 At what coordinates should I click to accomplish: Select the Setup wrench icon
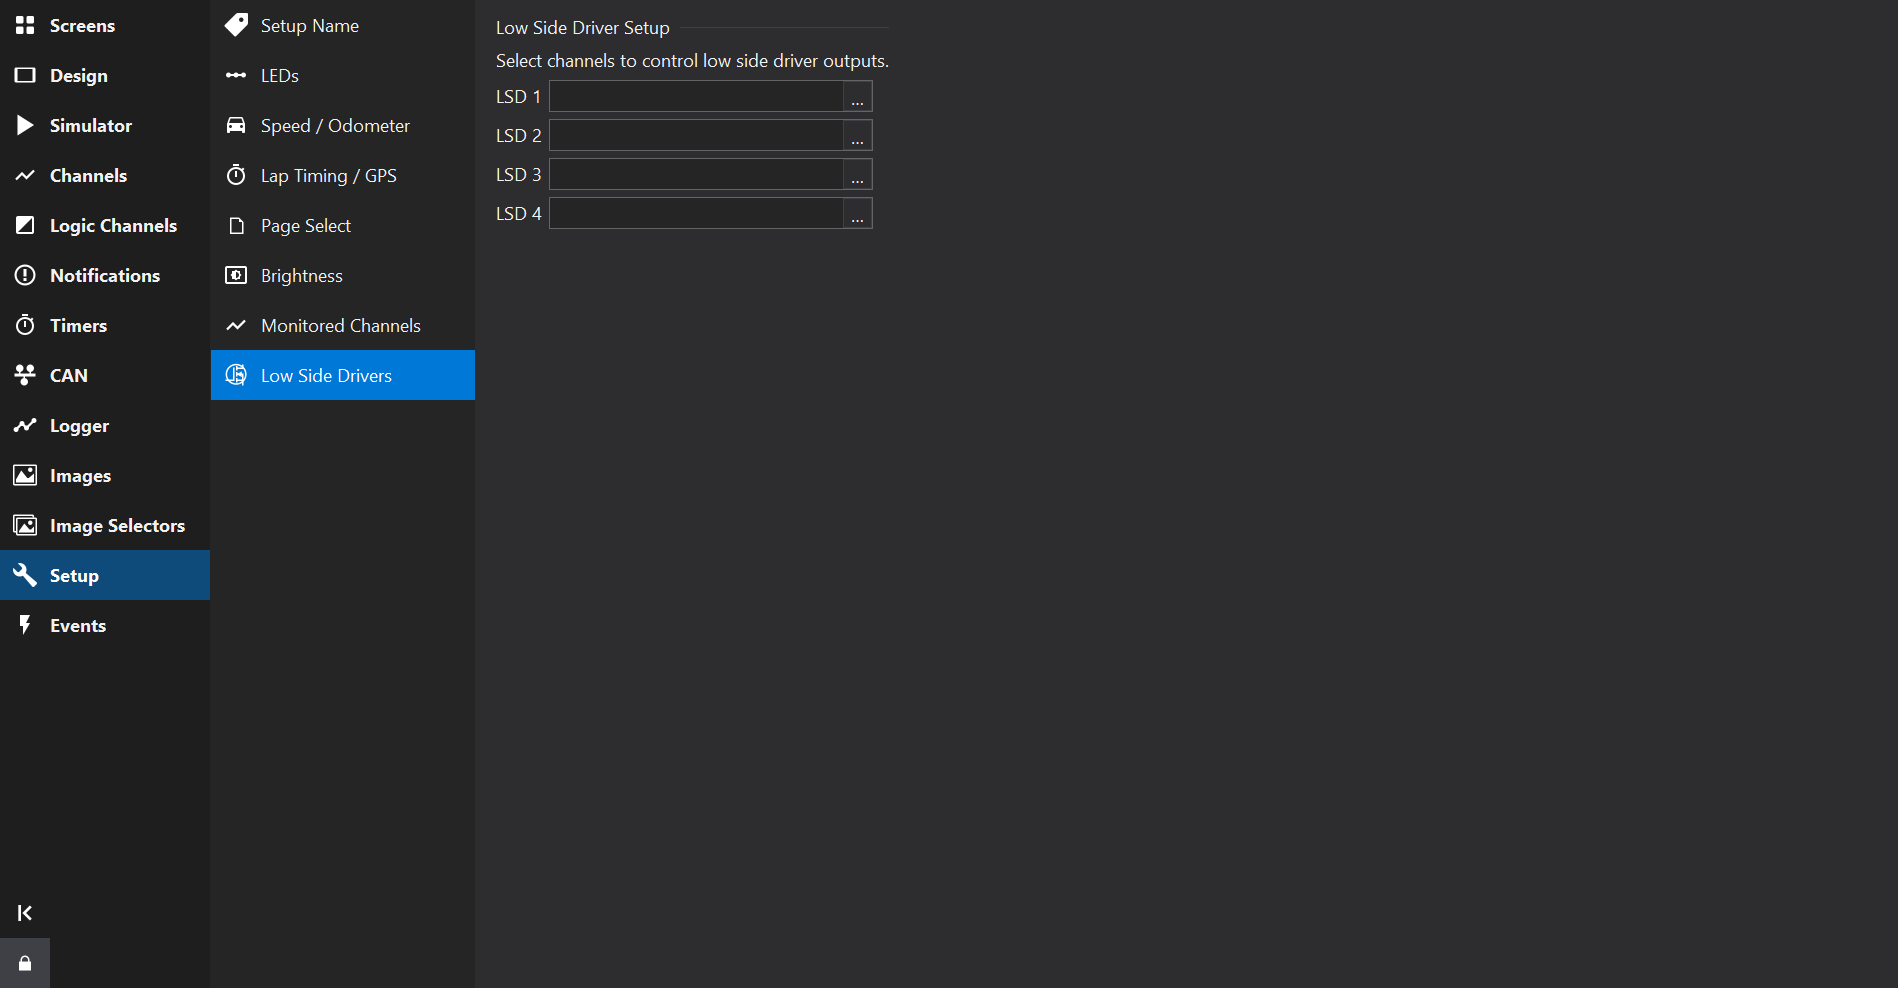click(x=25, y=575)
